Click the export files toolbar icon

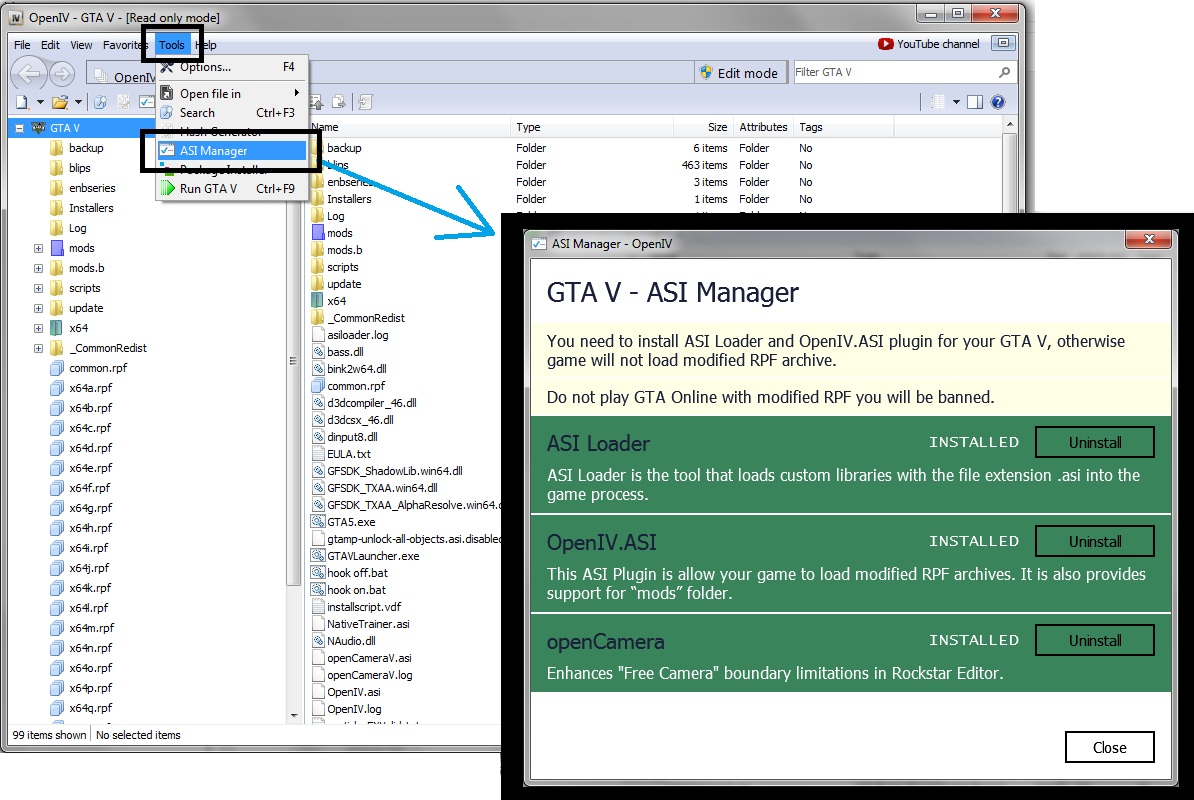point(339,102)
